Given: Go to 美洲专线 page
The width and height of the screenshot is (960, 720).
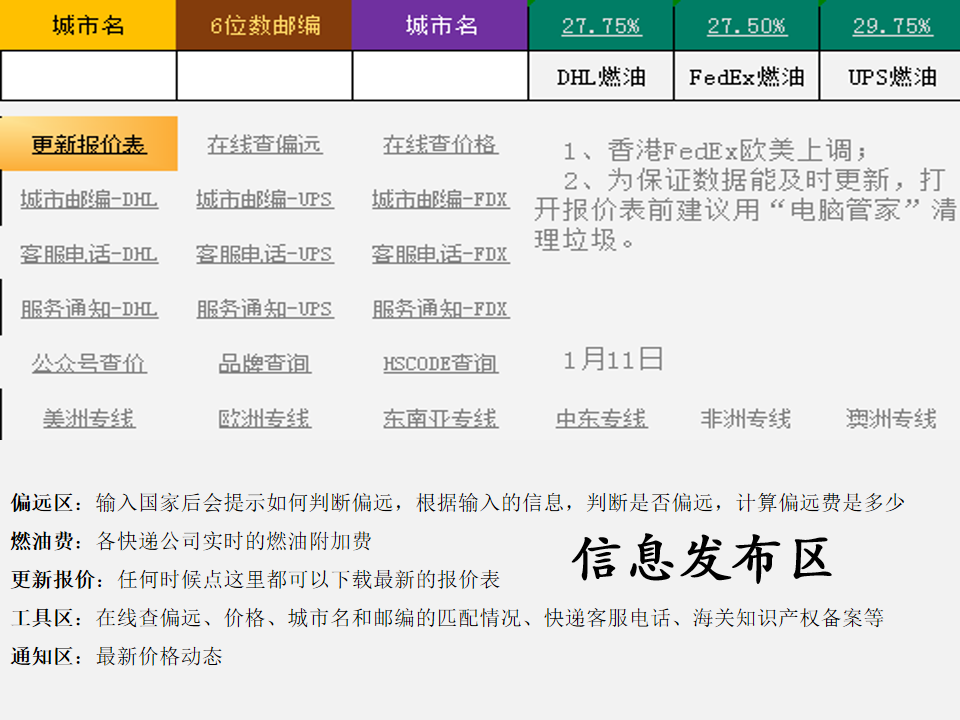Looking at the screenshot, I should click(89, 418).
